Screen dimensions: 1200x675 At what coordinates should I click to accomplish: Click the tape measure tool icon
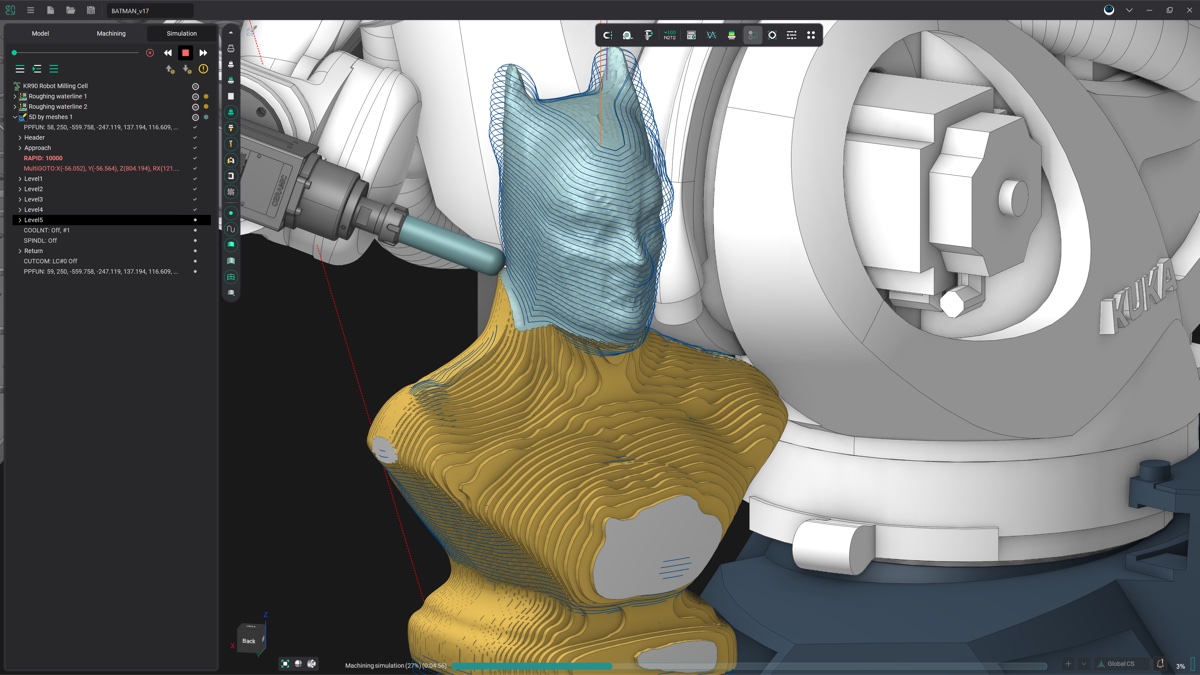coord(627,35)
